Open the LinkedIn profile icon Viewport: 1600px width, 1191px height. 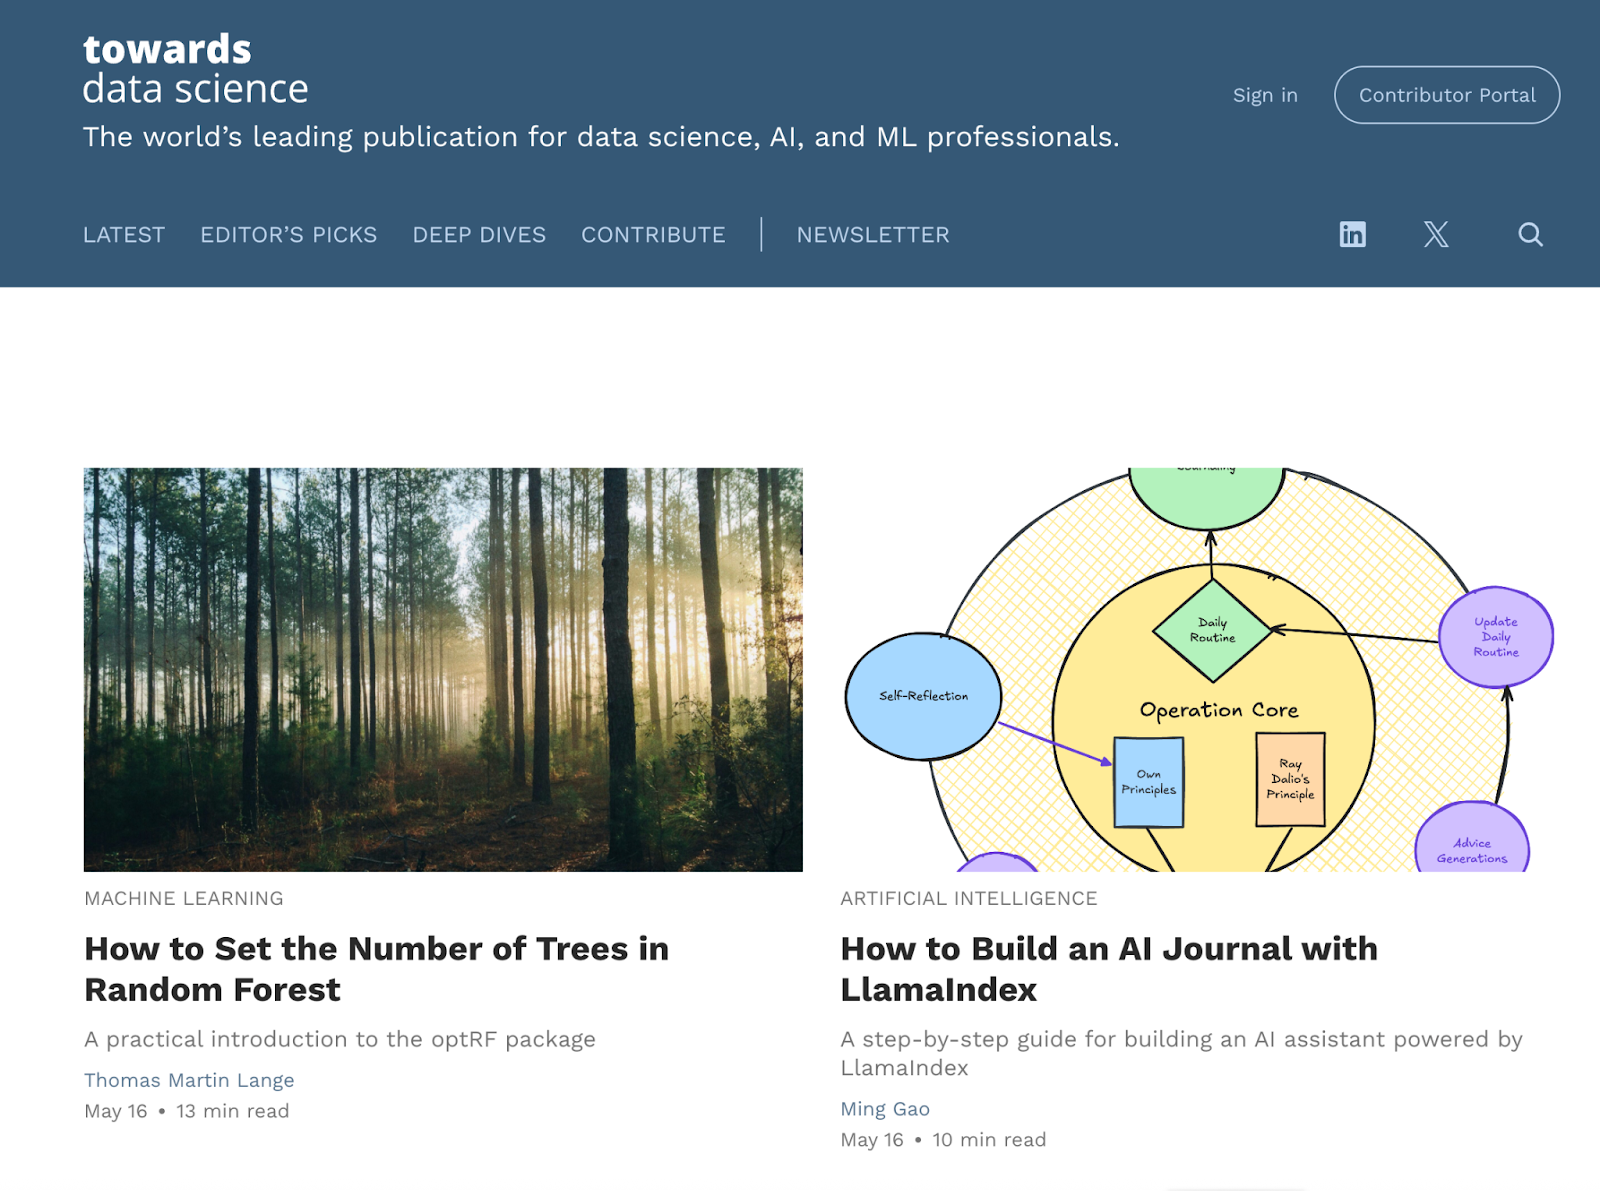pos(1352,235)
